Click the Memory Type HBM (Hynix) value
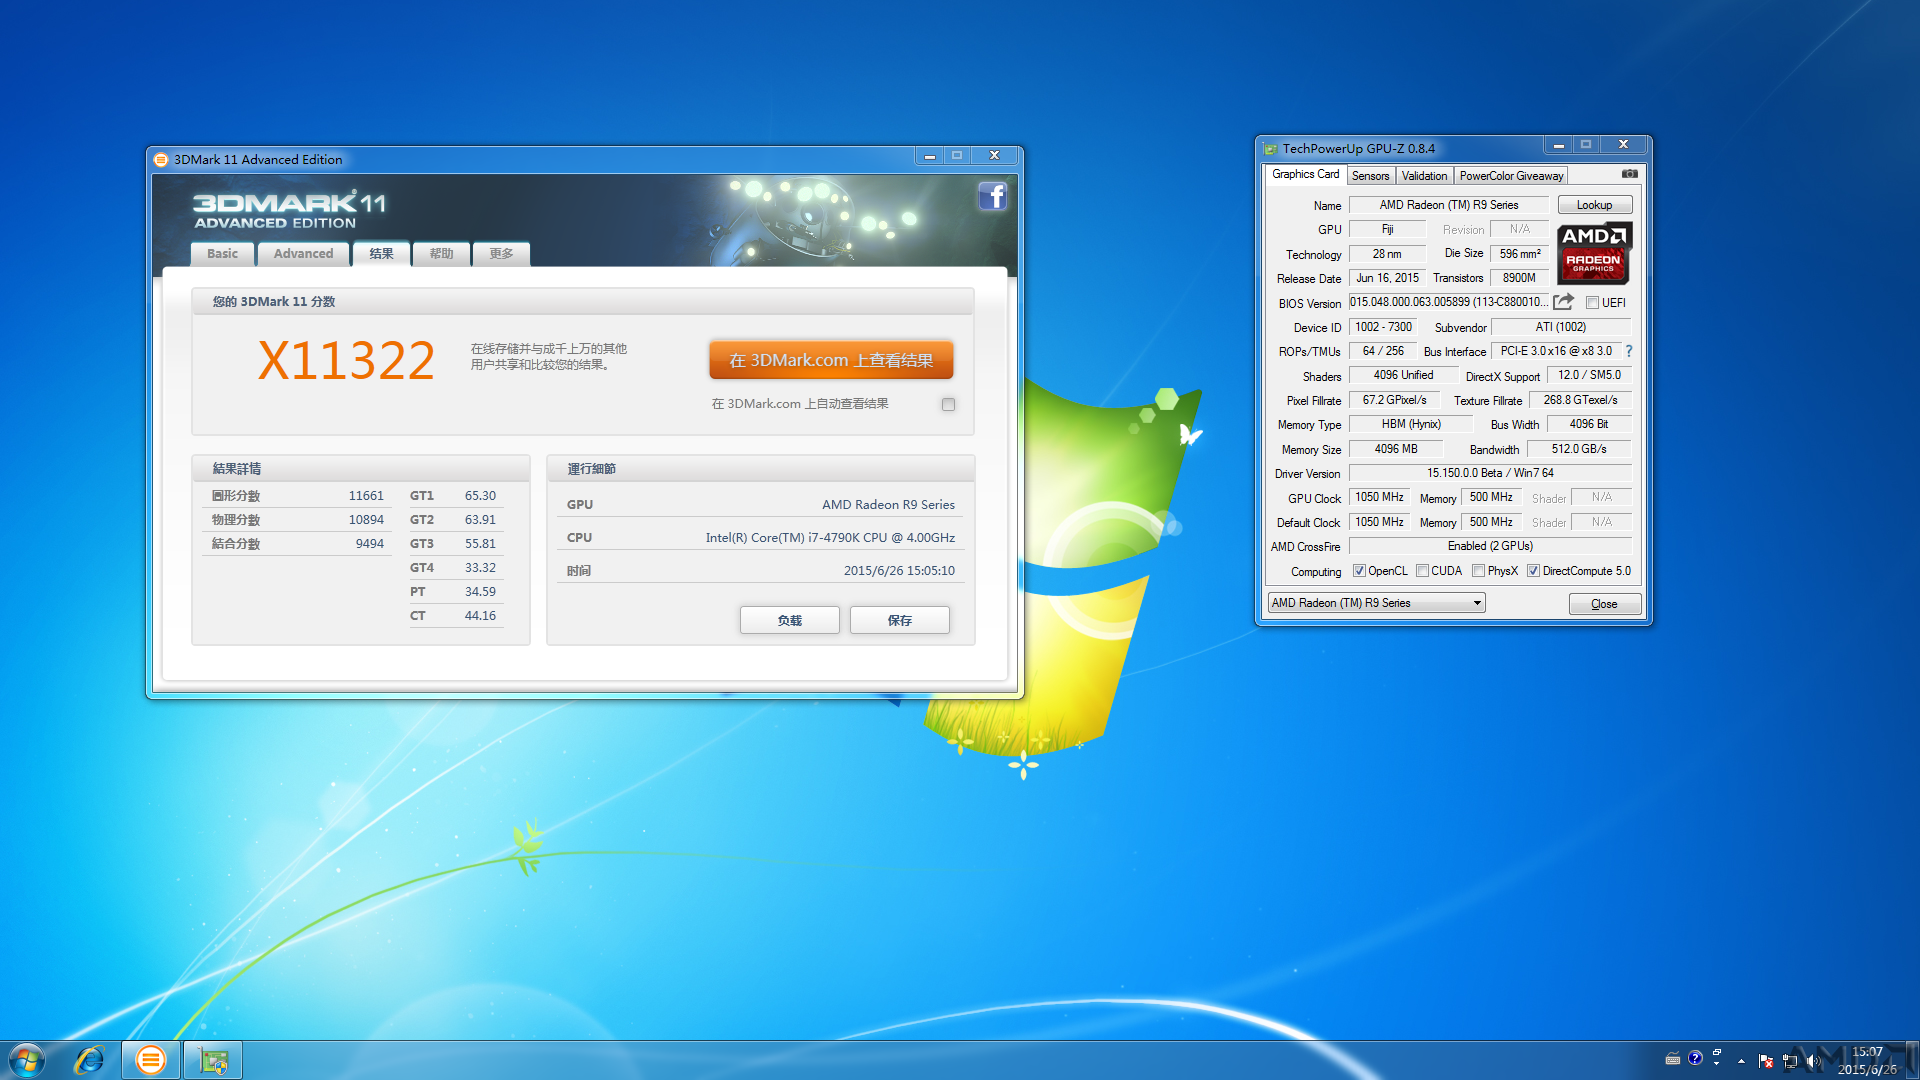Image resolution: width=1920 pixels, height=1080 pixels. click(x=1411, y=424)
